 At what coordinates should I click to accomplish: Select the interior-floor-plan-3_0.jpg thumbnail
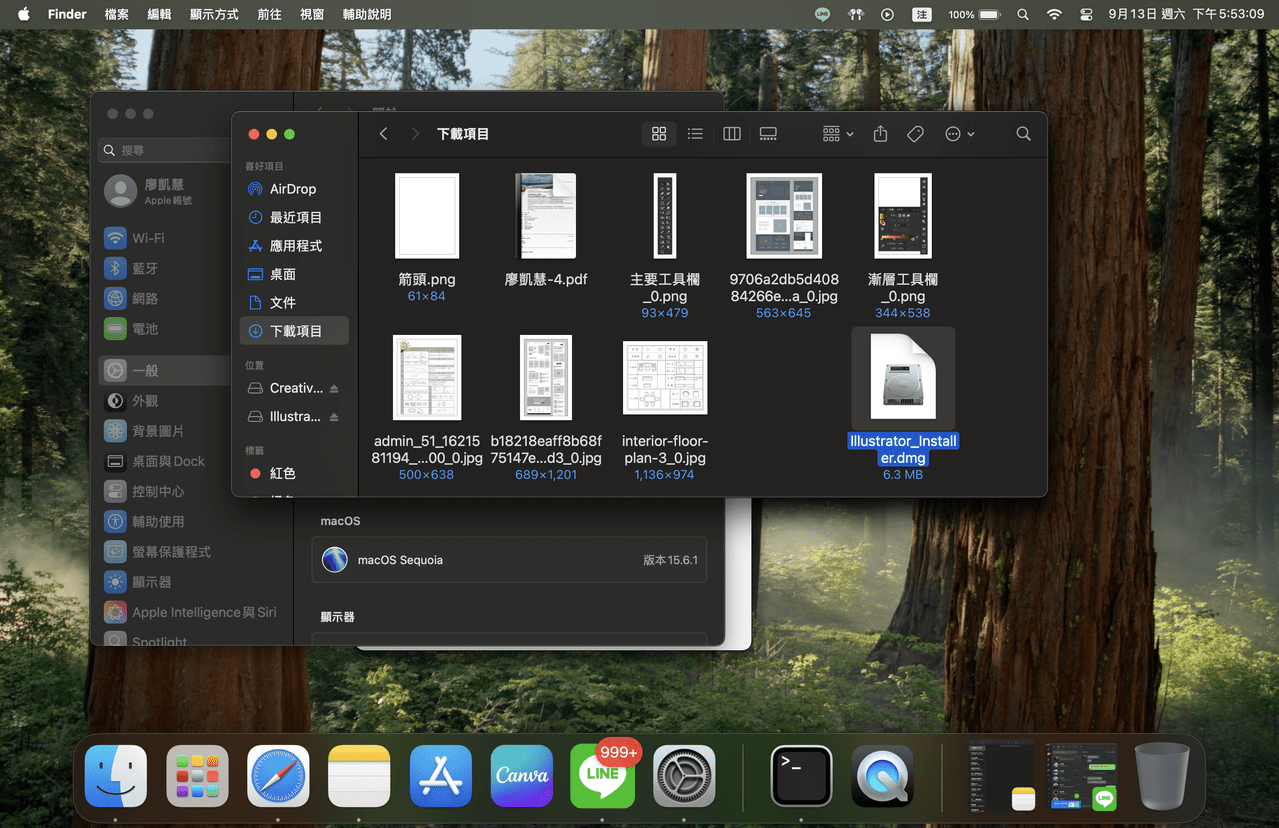(665, 377)
